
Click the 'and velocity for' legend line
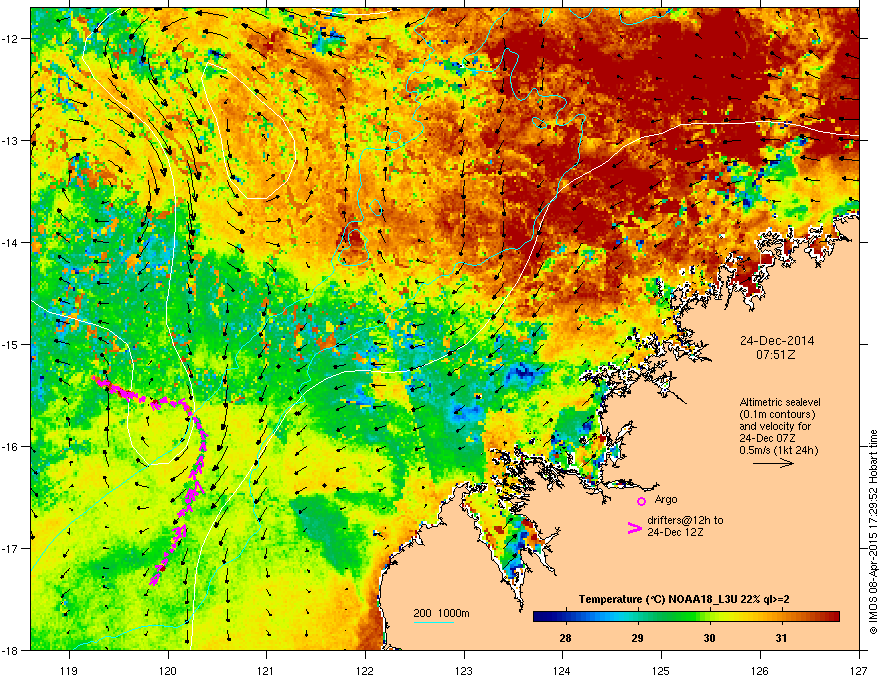pyautogui.click(x=775, y=426)
